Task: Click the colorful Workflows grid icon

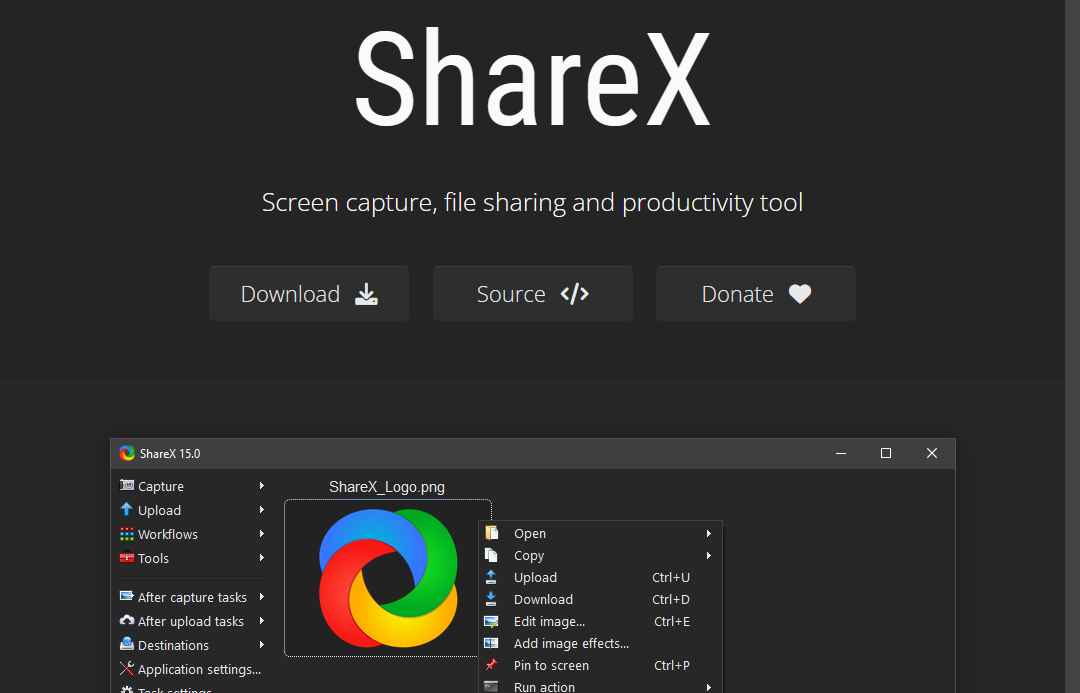Action: [x=127, y=534]
